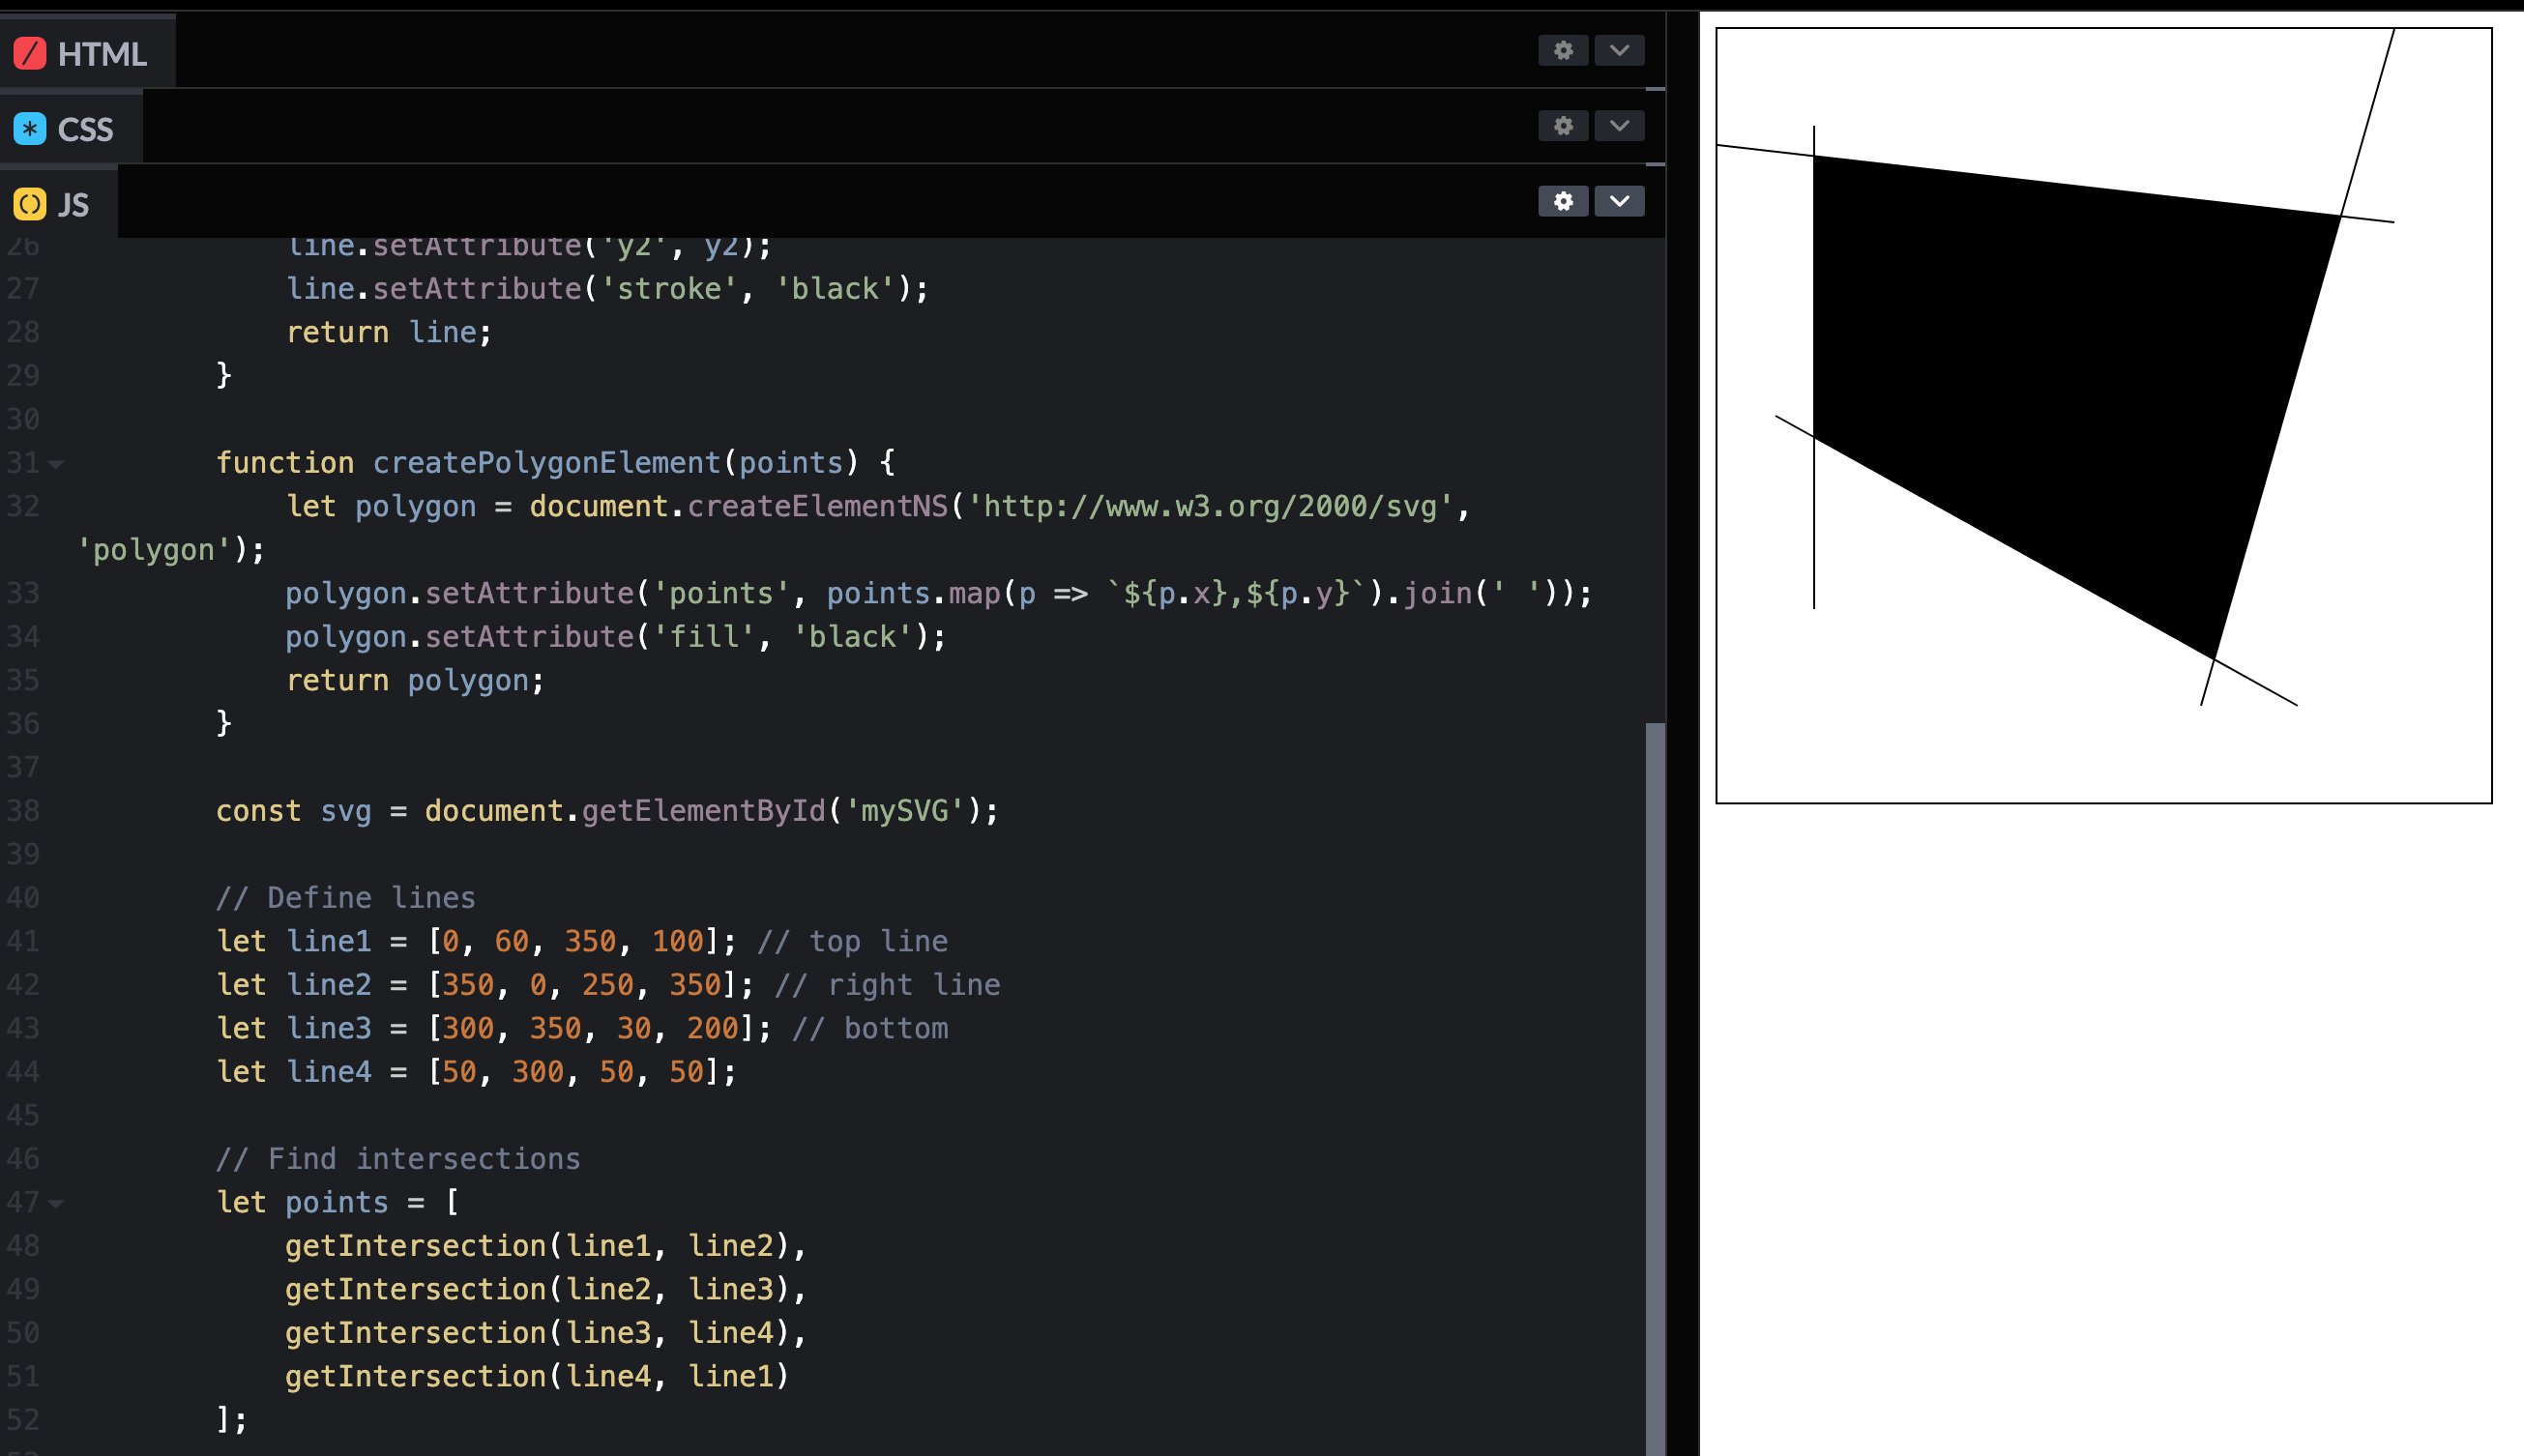The width and height of the screenshot is (2524, 1456).
Task: Click 'return line;' on line 28
Action: [389, 332]
